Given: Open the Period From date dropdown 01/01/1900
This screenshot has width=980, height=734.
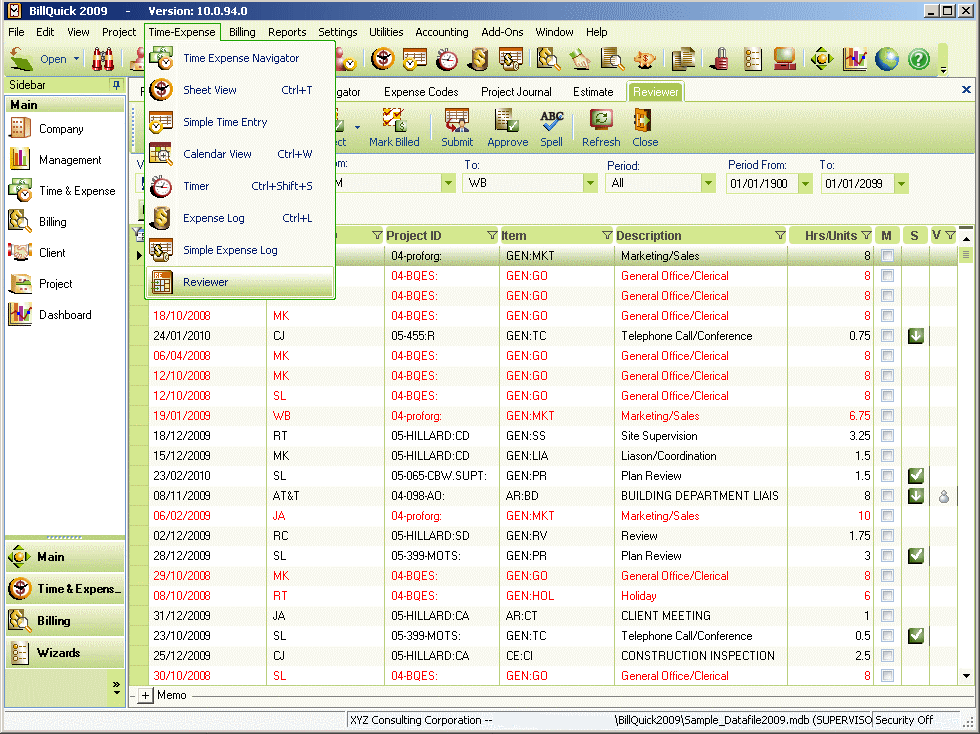Looking at the screenshot, I should pyautogui.click(x=805, y=184).
